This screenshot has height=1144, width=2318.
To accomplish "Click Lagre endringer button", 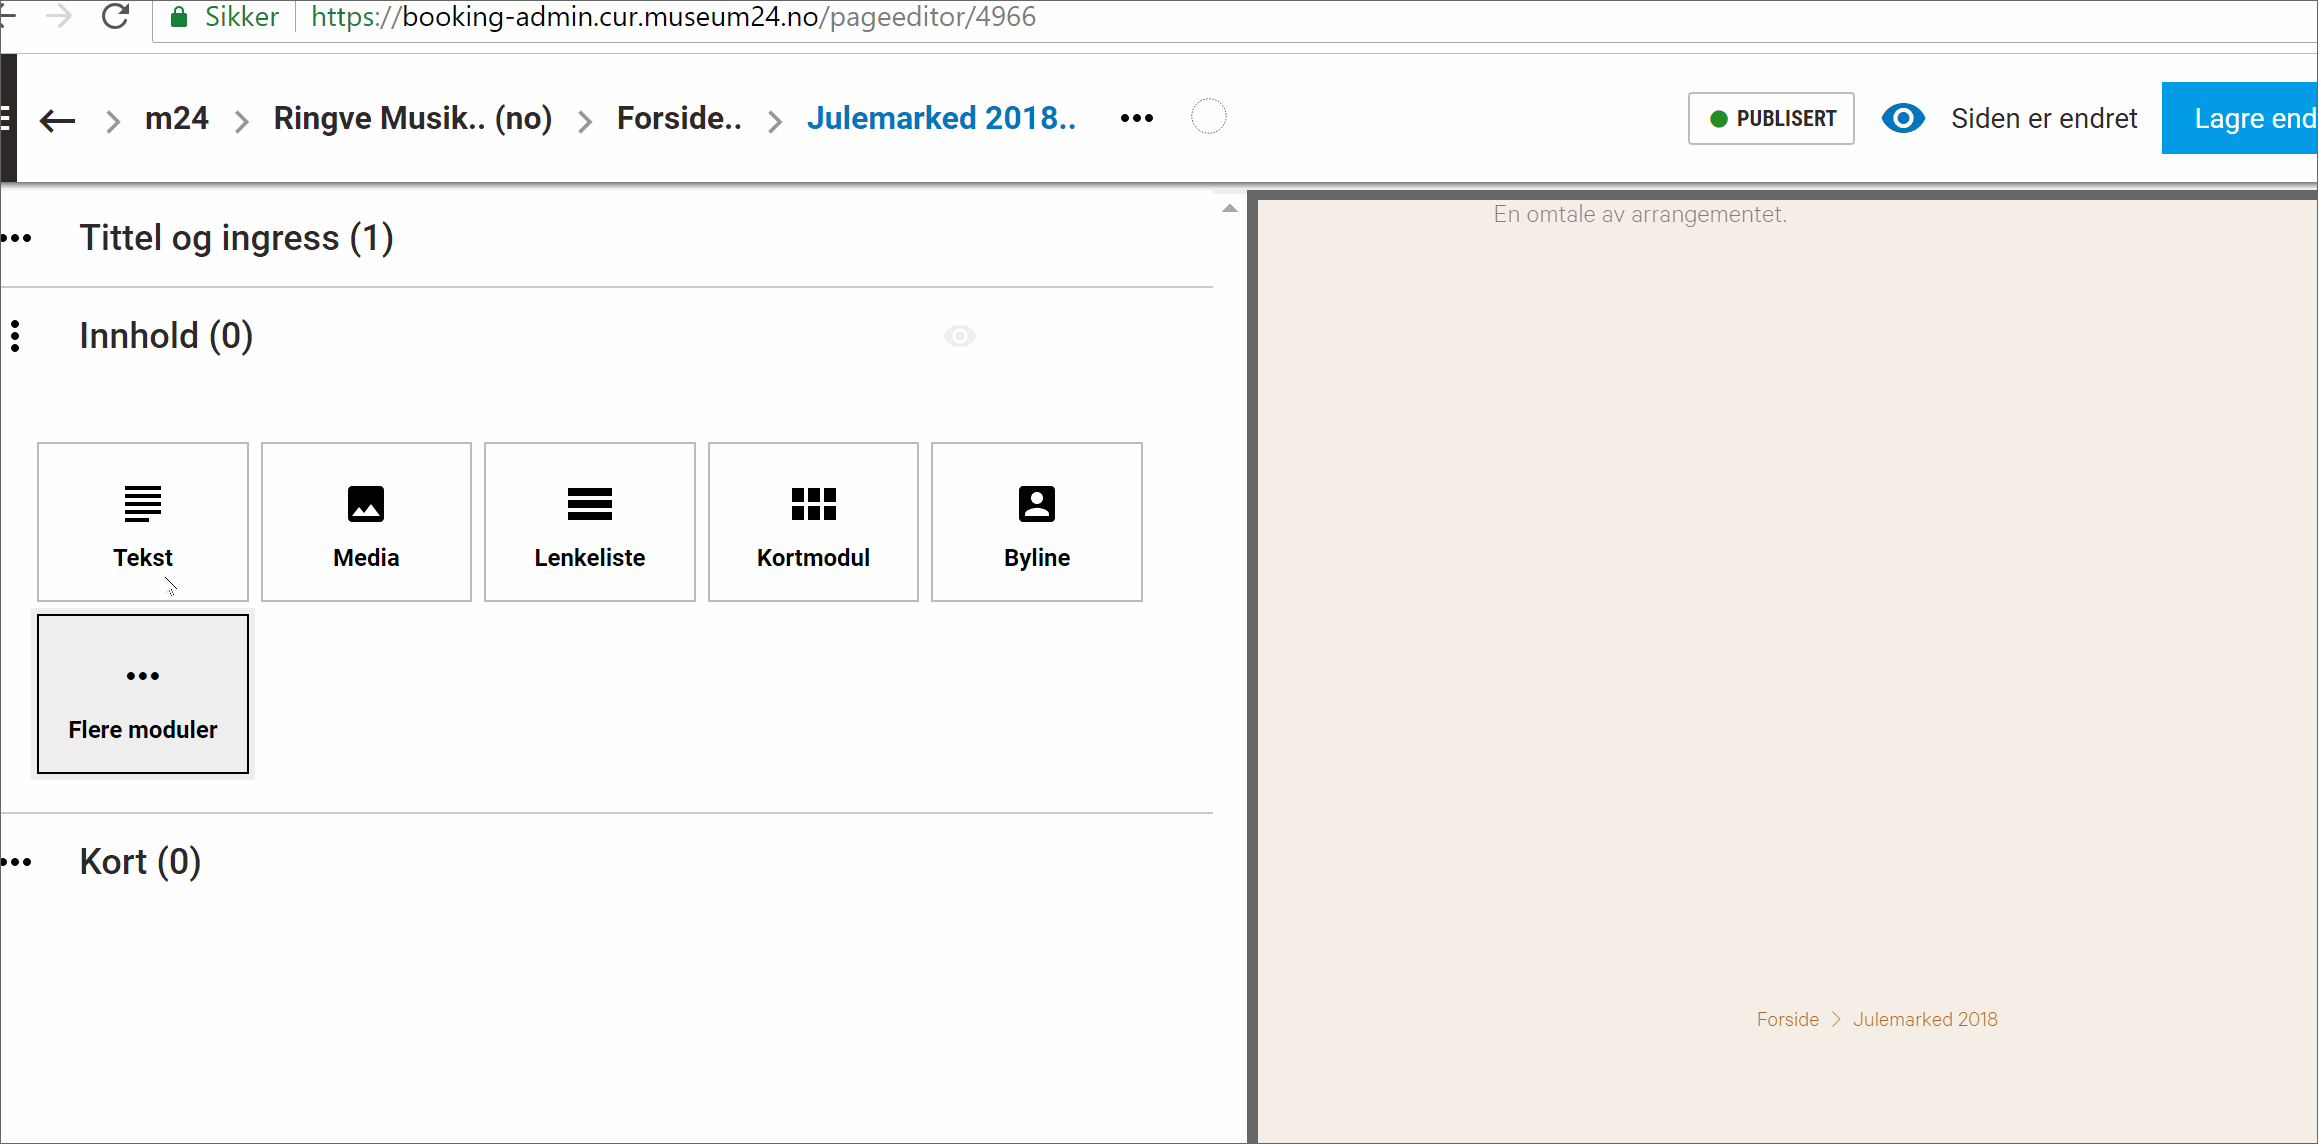I will tap(2240, 118).
